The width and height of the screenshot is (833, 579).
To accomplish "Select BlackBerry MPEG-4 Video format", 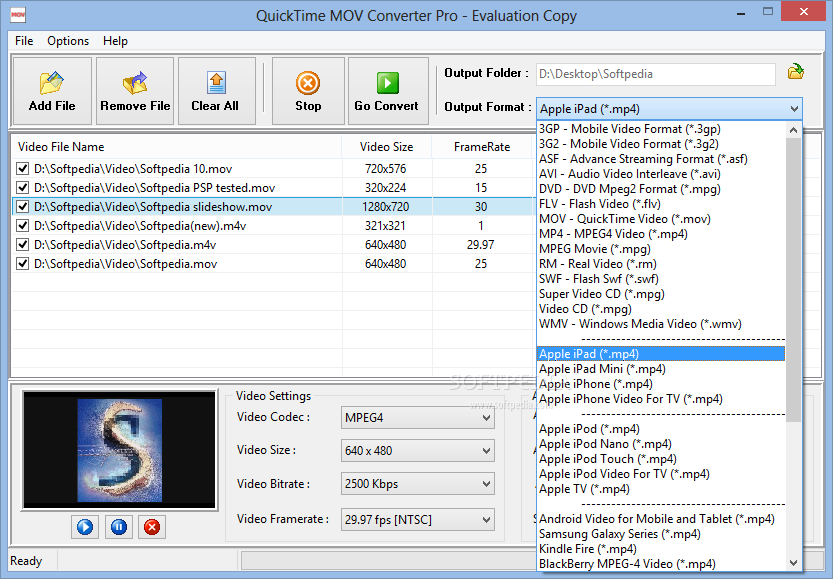I will (661, 564).
